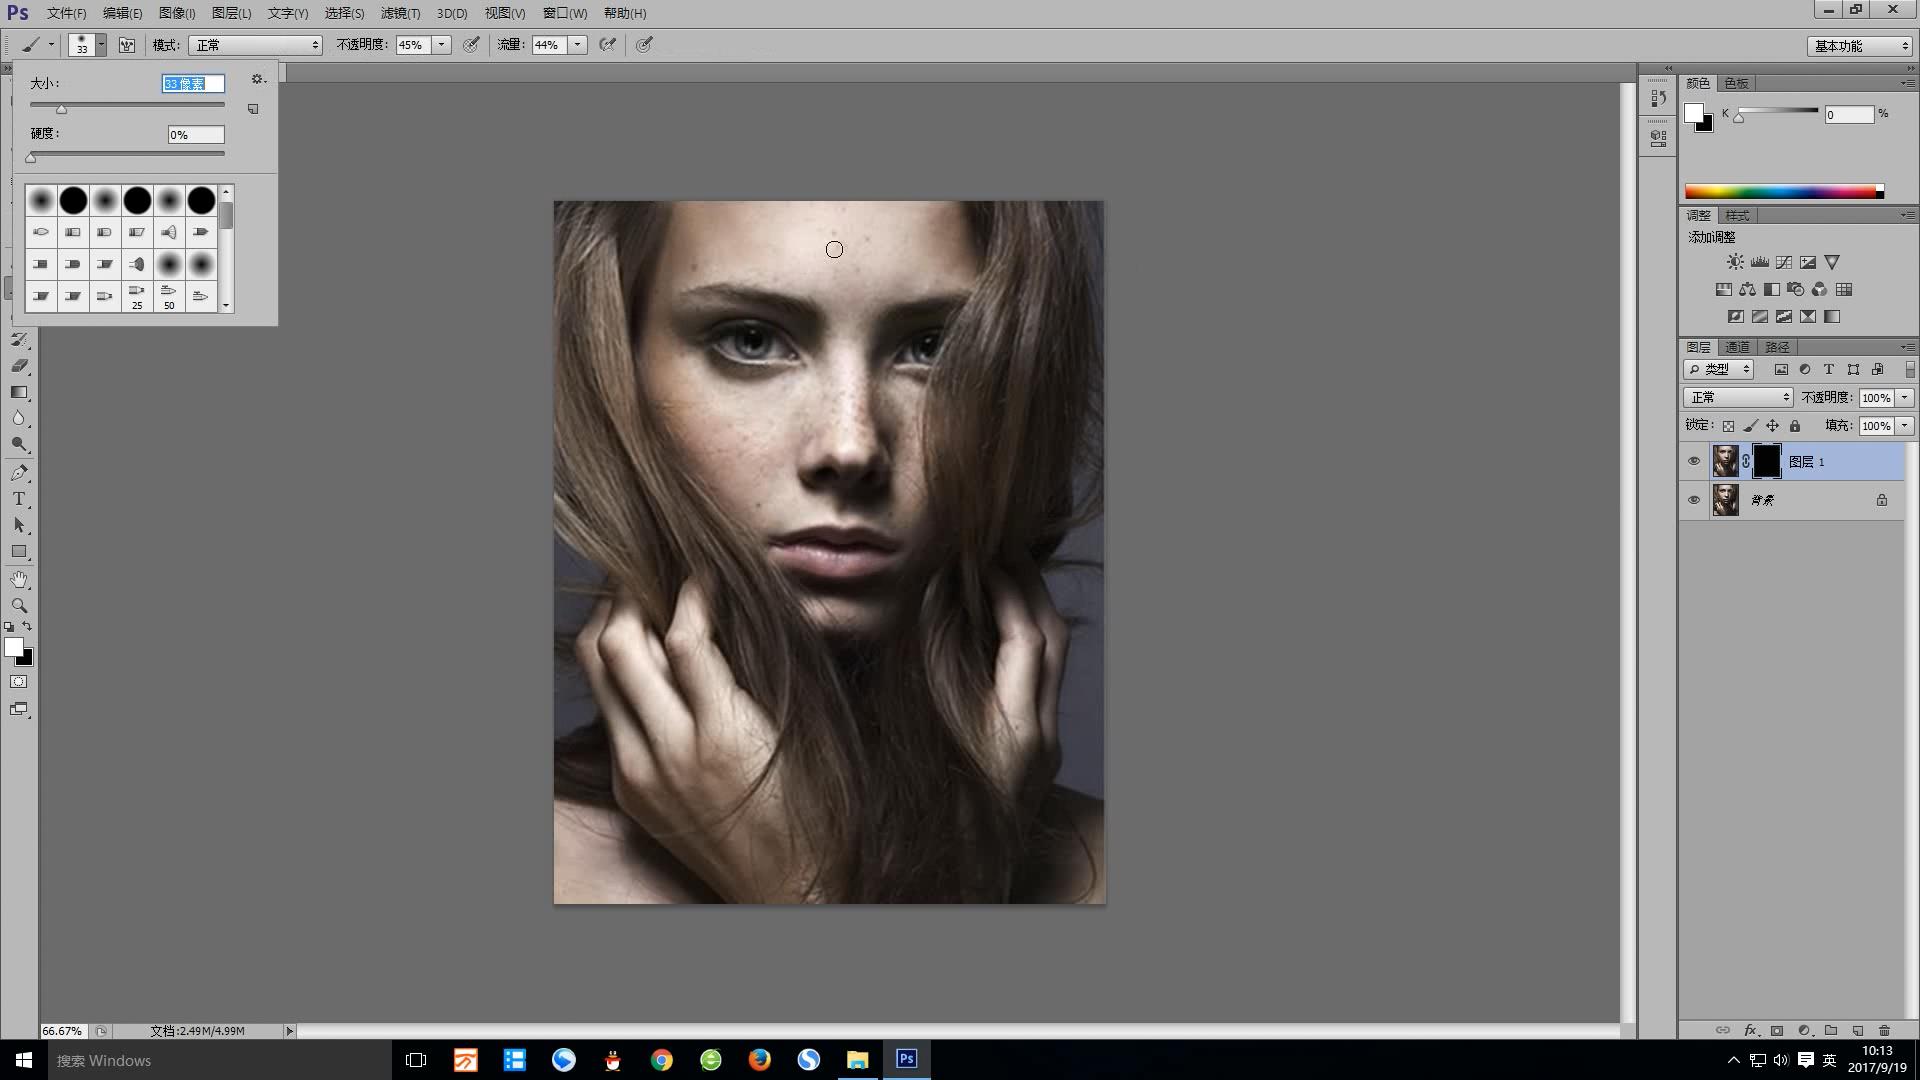Image resolution: width=1920 pixels, height=1080 pixels.
Task: Select the Gradient tool
Action: pyautogui.click(x=19, y=392)
